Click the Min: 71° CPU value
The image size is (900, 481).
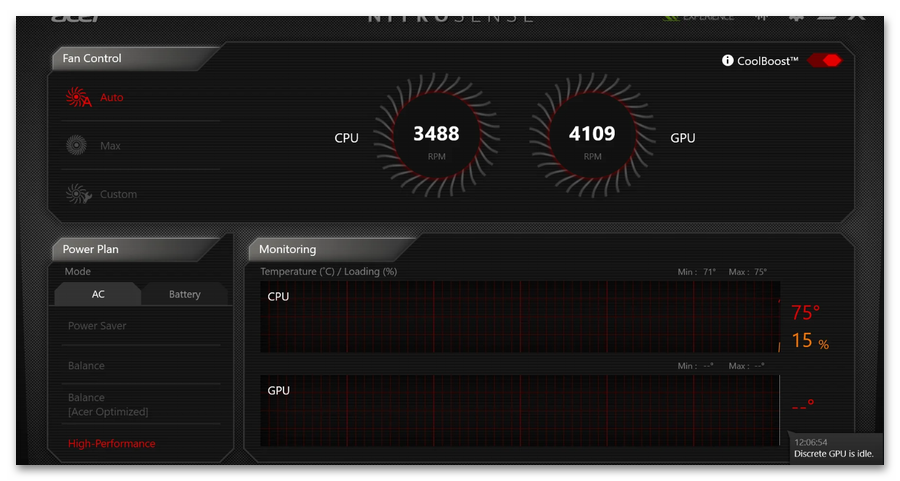[x=696, y=271]
